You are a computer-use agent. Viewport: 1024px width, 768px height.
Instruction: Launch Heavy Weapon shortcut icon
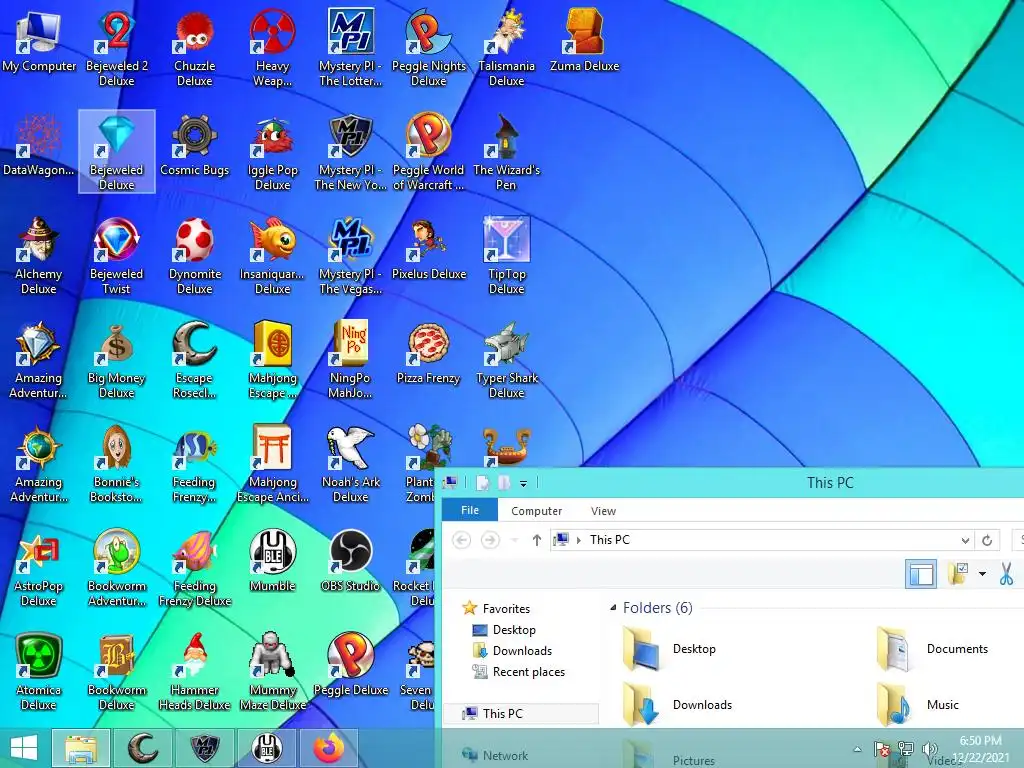(272, 47)
